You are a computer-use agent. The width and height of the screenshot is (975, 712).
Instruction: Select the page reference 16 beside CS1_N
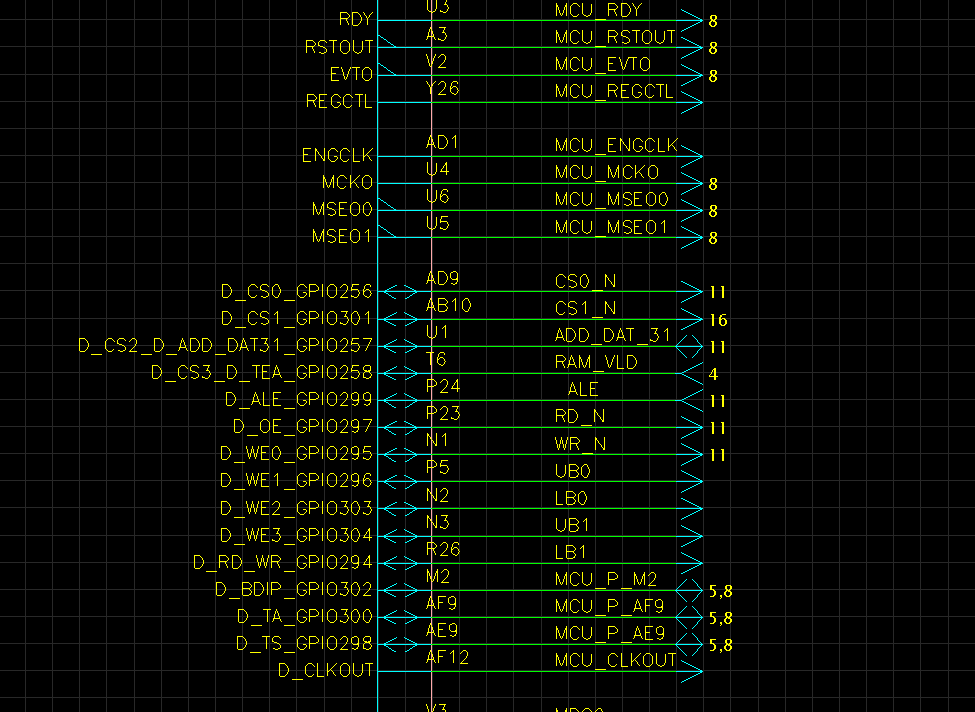(719, 320)
